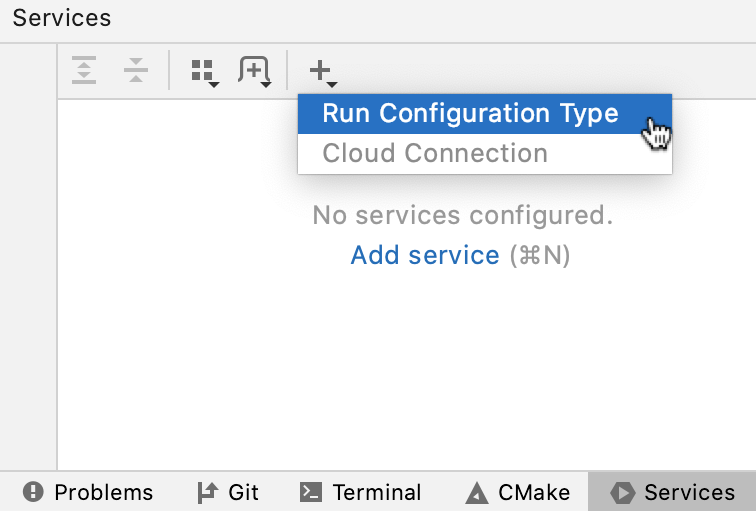Click the Services panel title header
The height and width of the screenshot is (511, 756).
(62, 19)
